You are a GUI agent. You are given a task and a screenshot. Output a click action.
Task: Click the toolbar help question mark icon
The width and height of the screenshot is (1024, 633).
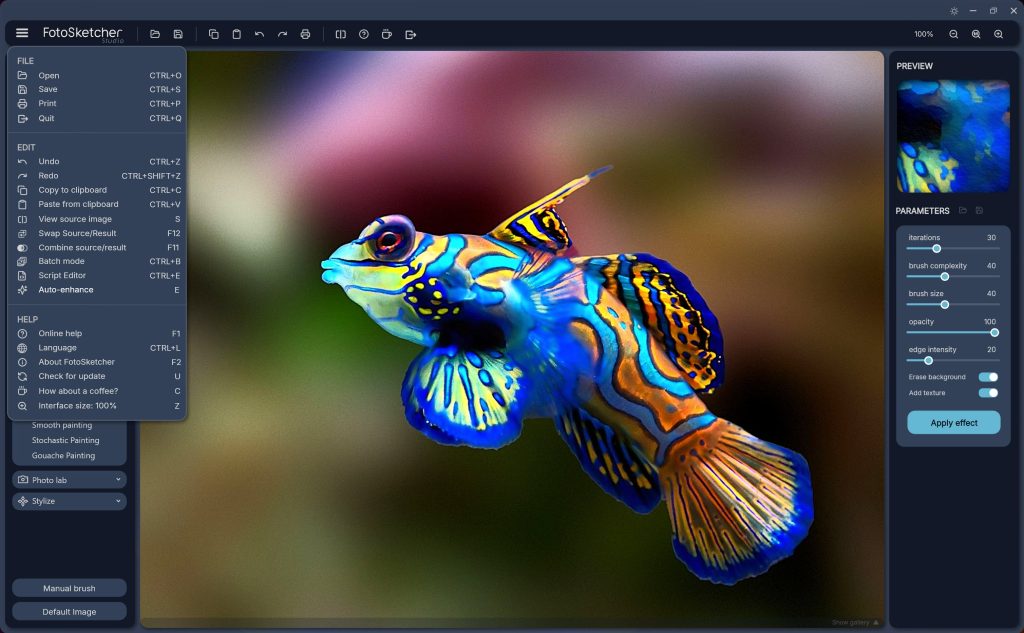(364, 34)
